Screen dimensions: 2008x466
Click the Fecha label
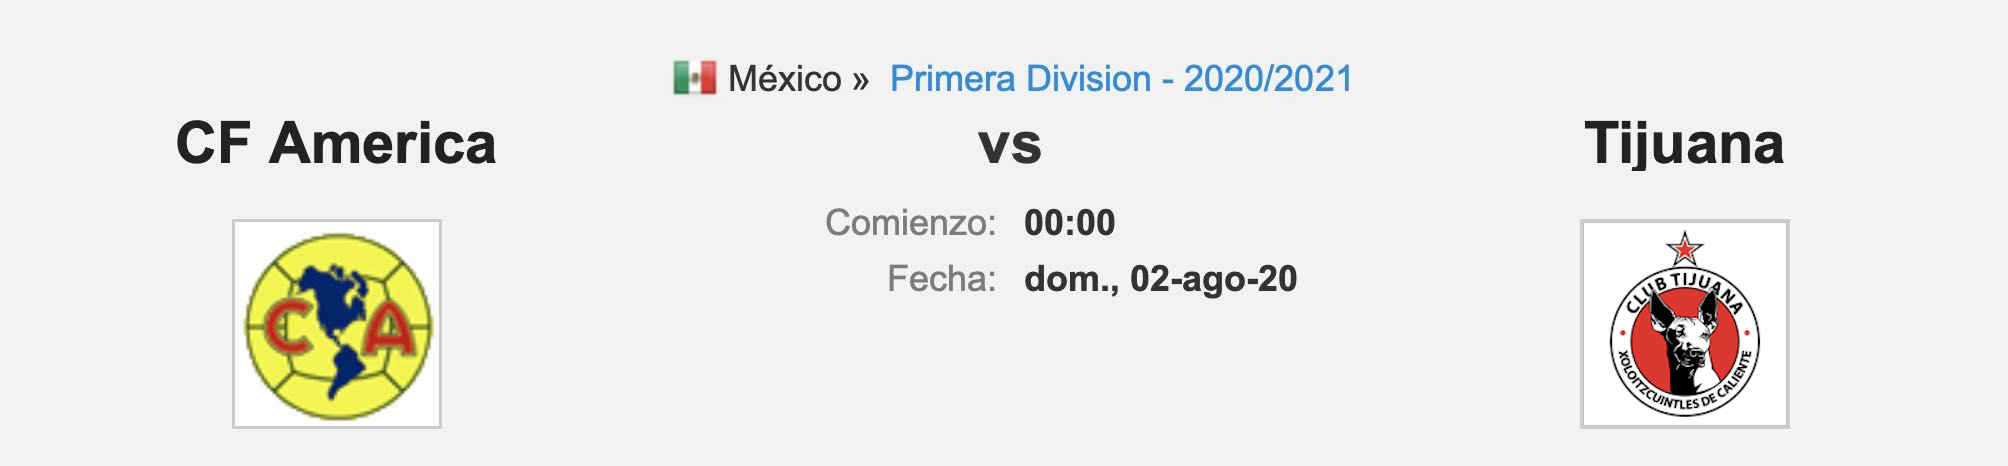(x=941, y=278)
